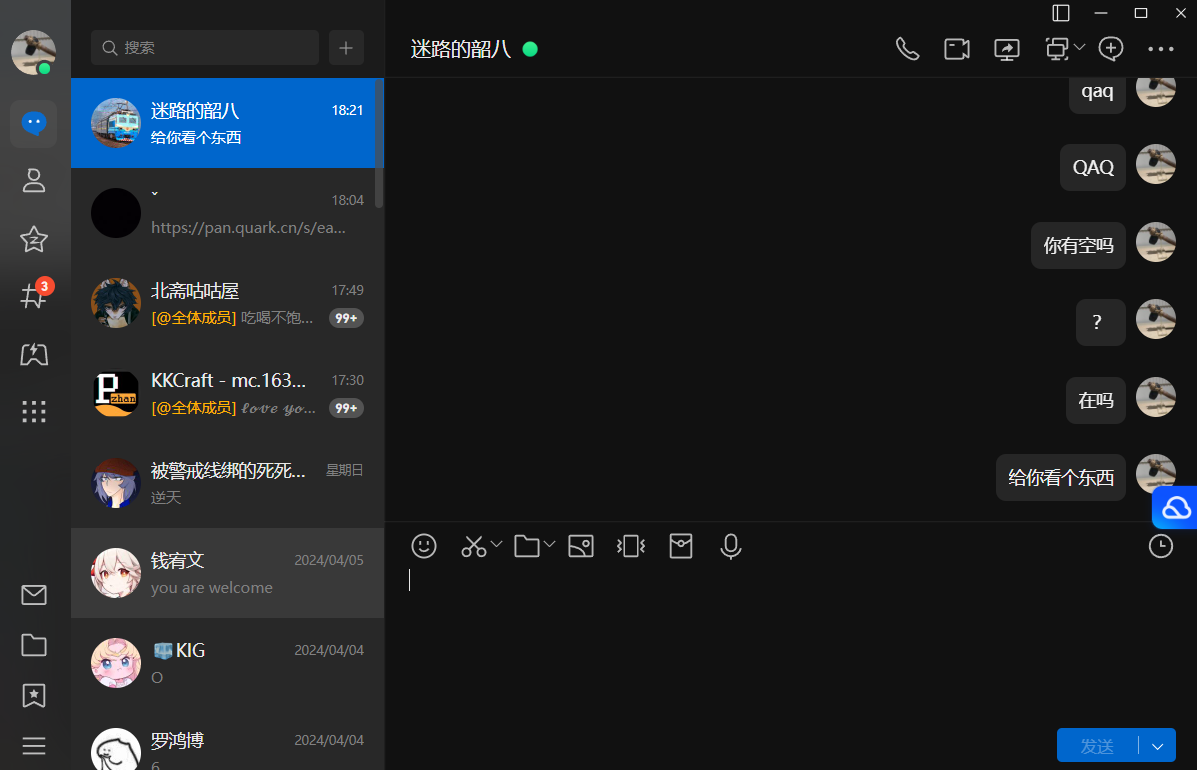Click the 北斋咕咕屋 group avatar

(116, 303)
